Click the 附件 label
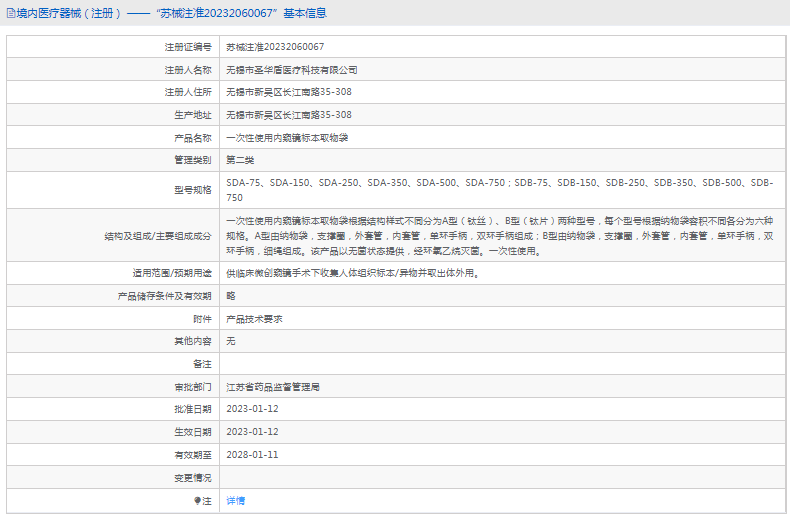The width and height of the screenshot is (790, 520). coord(202,319)
